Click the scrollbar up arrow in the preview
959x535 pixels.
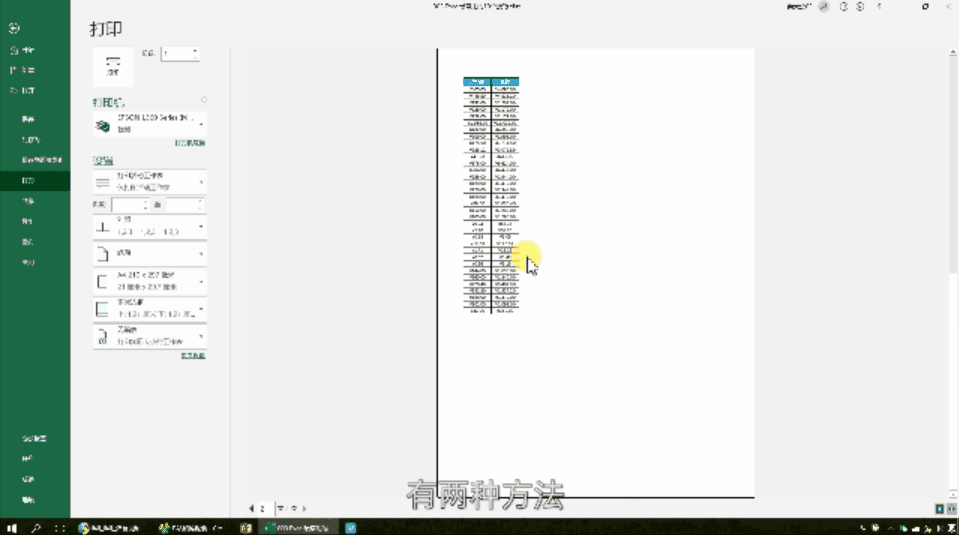pos(953,53)
